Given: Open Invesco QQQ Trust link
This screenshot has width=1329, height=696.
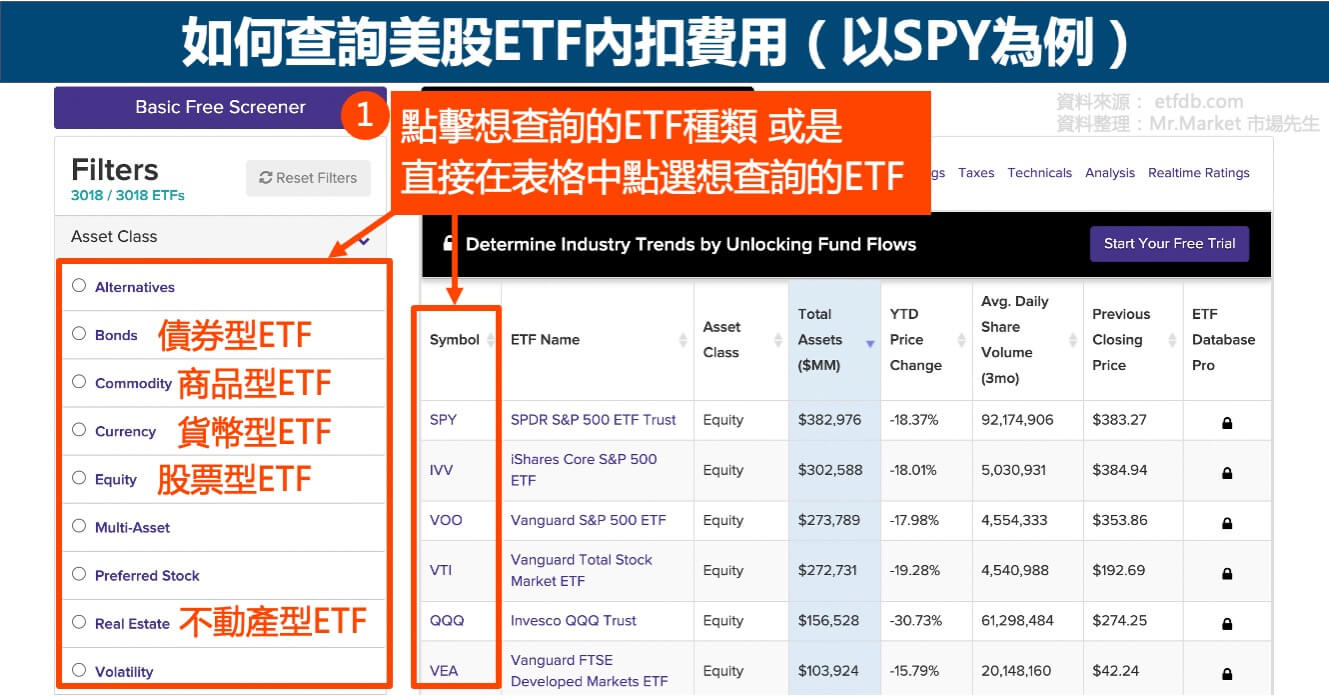Looking at the screenshot, I should pyautogui.click(x=573, y=620).
